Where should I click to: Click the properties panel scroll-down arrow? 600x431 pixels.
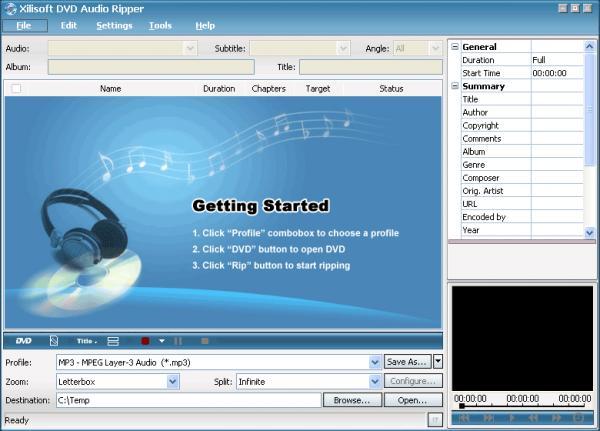tap(590, 232)
